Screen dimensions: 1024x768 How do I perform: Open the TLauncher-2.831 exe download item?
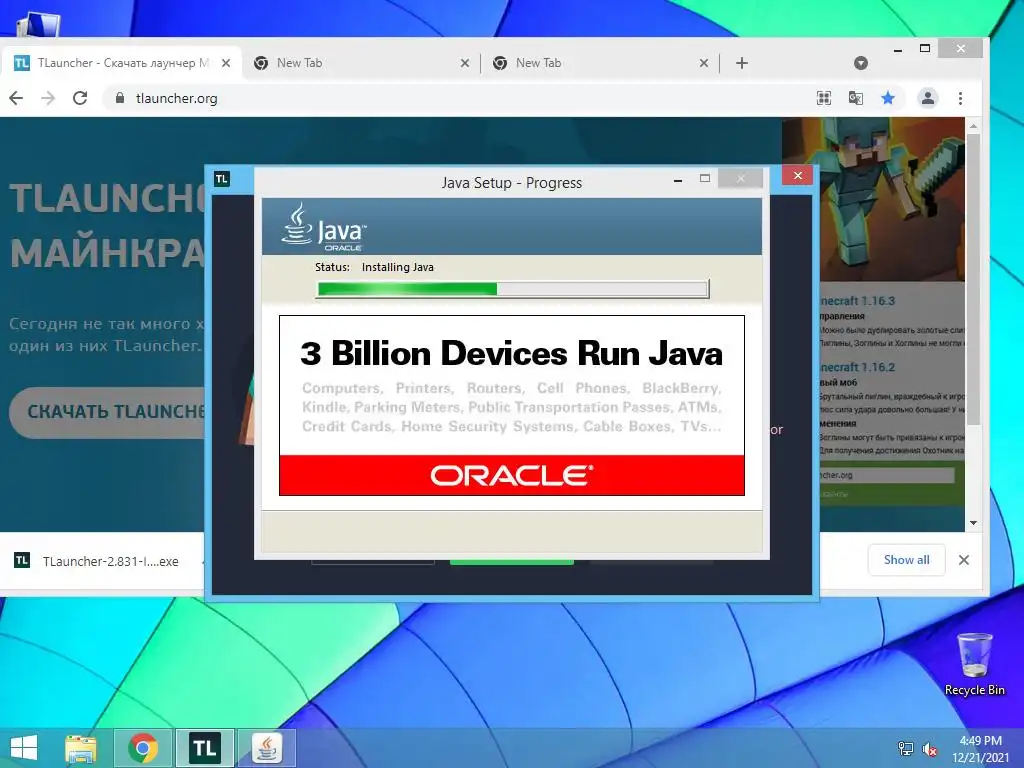click(98, 561)
